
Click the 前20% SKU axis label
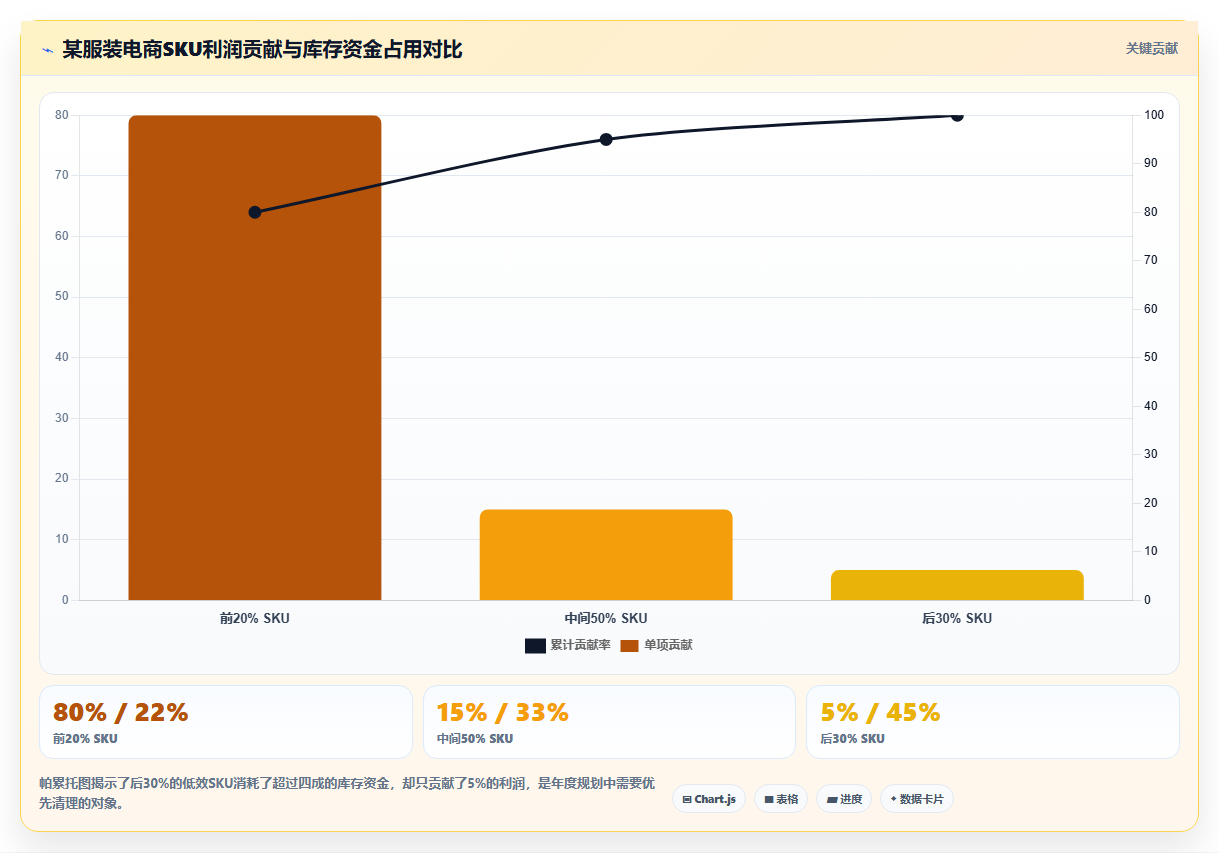click(255, 619)
